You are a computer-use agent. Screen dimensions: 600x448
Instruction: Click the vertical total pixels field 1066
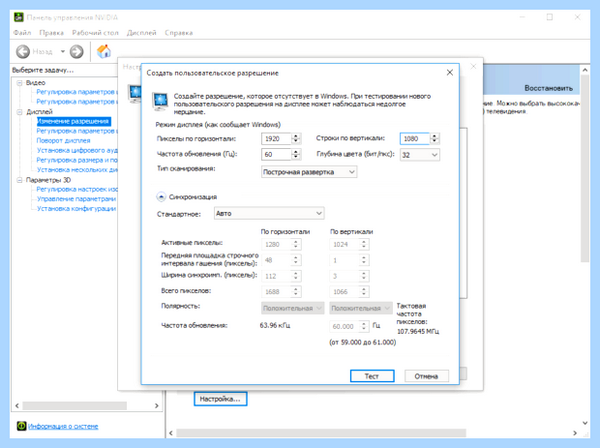pyautogui.click(x=345, y=292)
